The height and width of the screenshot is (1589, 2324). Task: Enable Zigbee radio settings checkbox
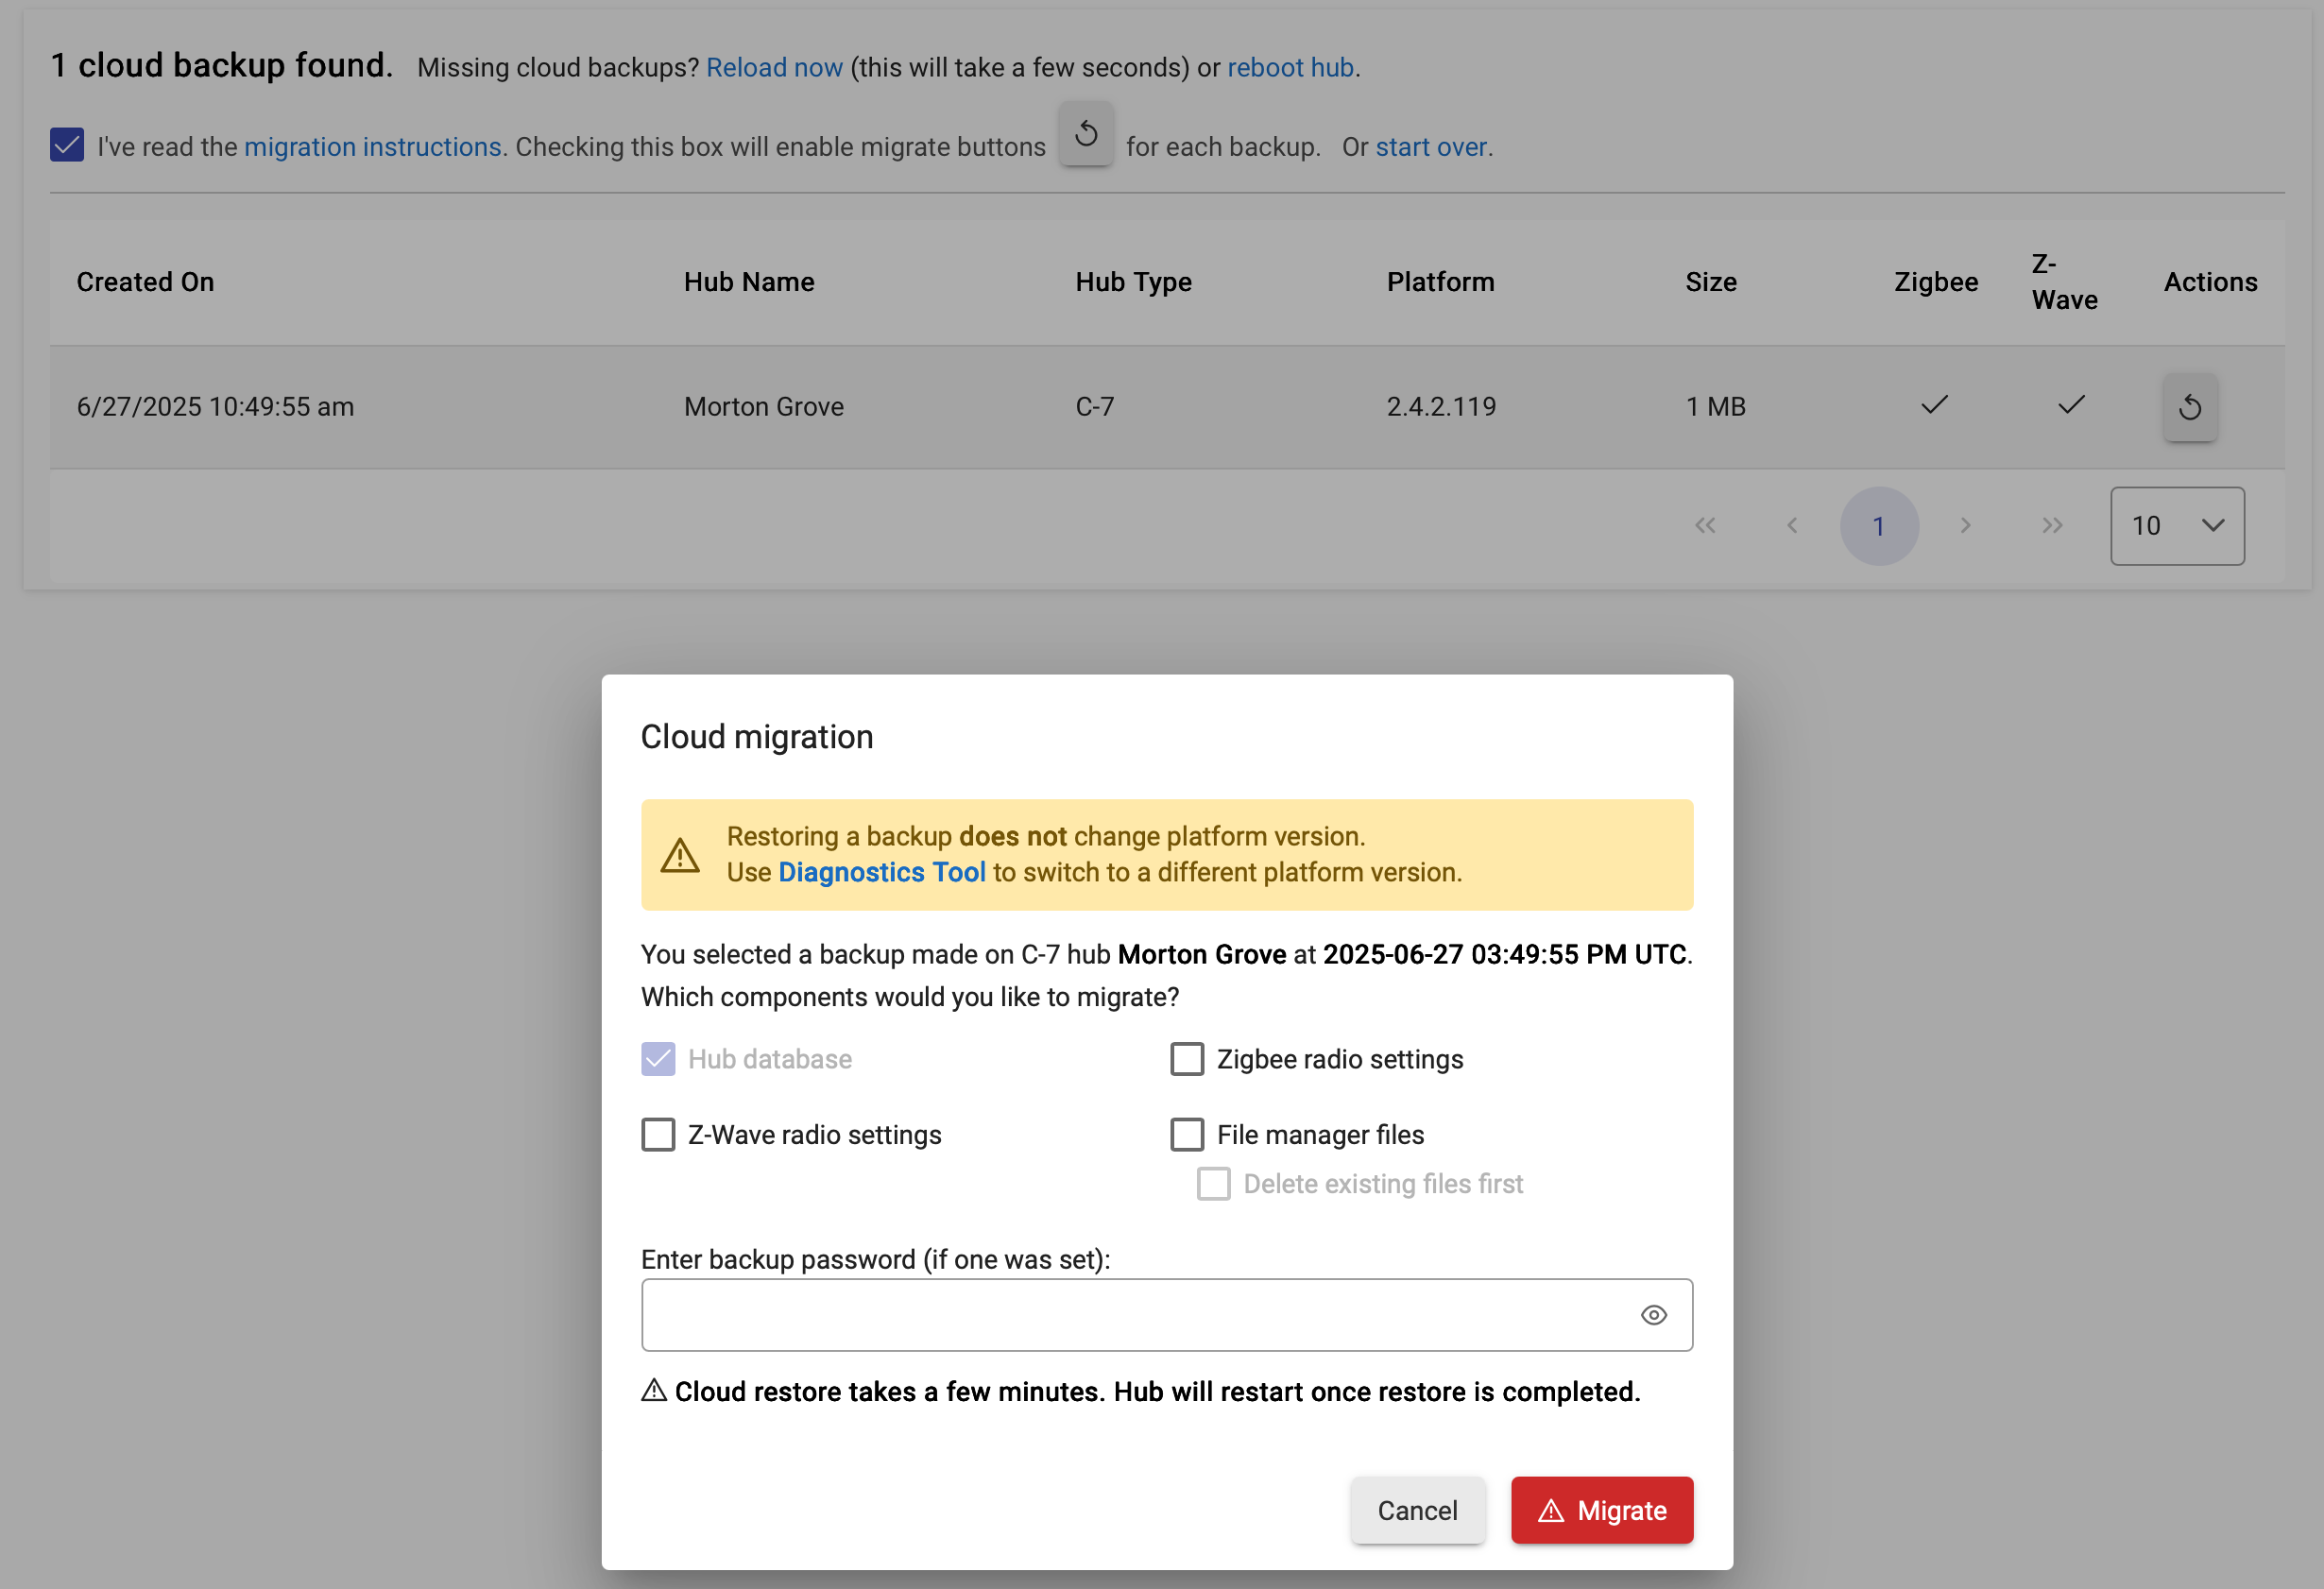point(1187,1059)
